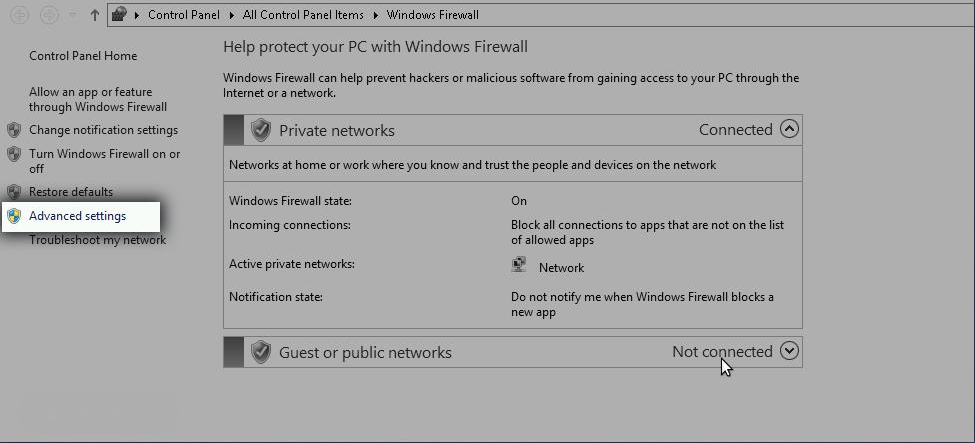Image resolution: width=975 pixels, height=443 pixels.
Task: Click the Control Panel icon in the address bar
Action: [x=119, y=14]
